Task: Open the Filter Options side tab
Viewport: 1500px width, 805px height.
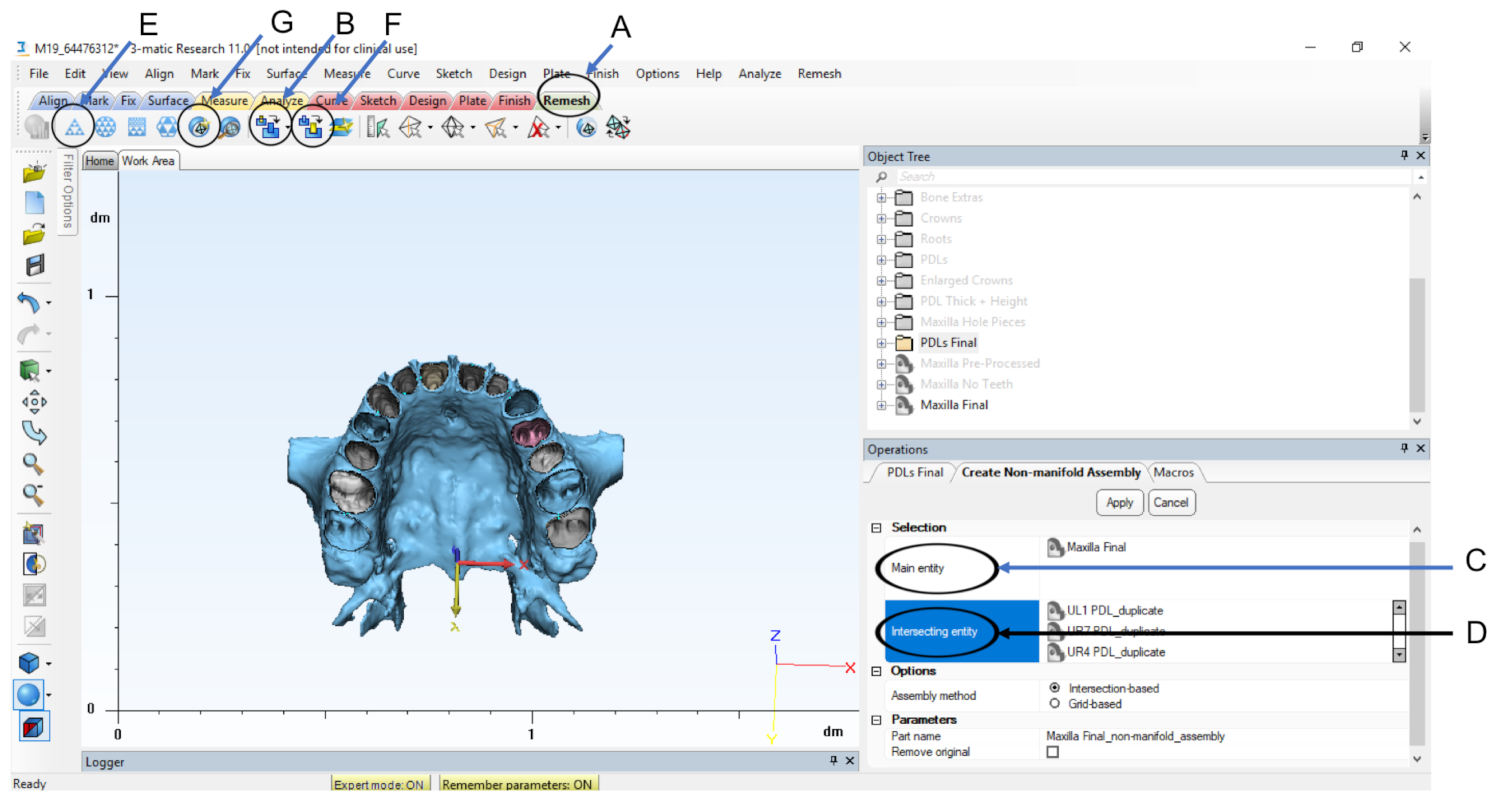Action: pyautogui.click(x=68, y=190)
